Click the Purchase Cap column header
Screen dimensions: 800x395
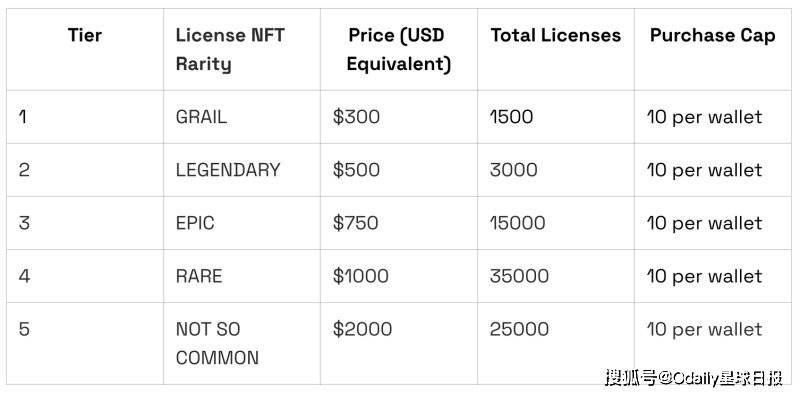pos(713,35)
